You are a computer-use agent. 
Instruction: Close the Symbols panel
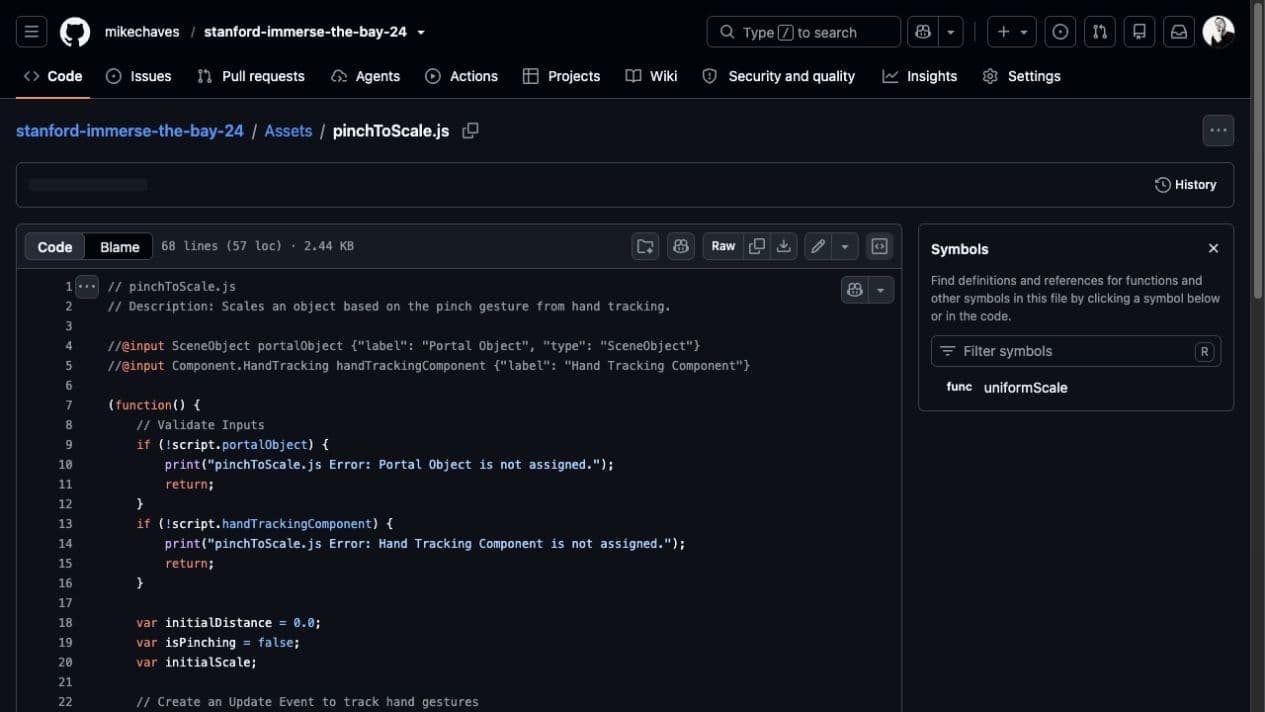pyautogui.click(x=1213, y=248)
